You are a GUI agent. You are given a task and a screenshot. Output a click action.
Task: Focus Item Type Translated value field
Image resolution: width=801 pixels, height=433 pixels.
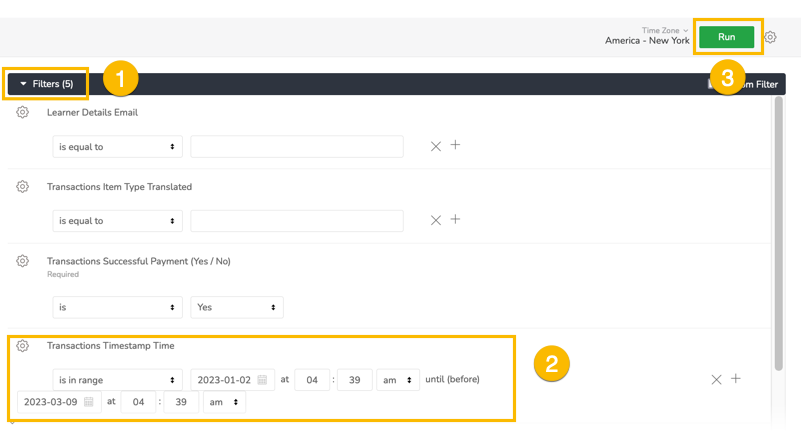pyautogui.click(x=297, y=221)
